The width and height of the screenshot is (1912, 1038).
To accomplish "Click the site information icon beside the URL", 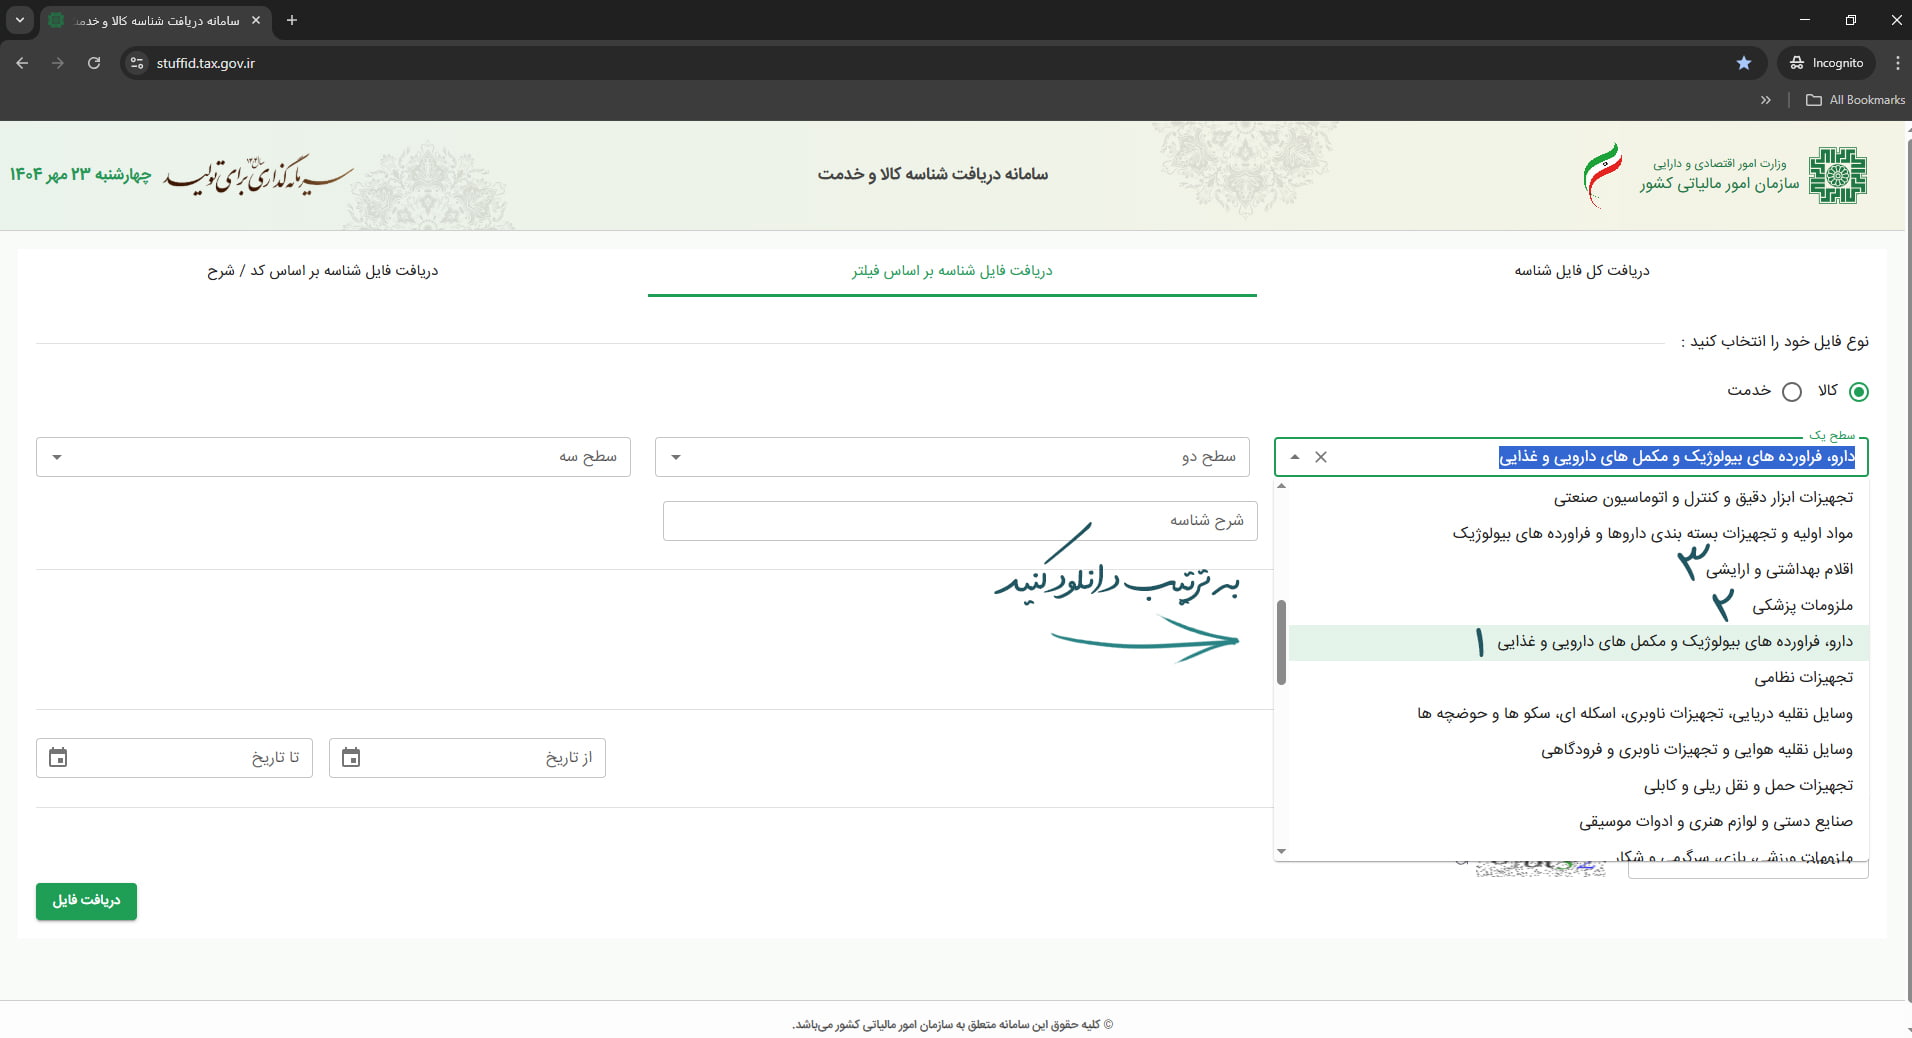I will (x=137, y=63).
